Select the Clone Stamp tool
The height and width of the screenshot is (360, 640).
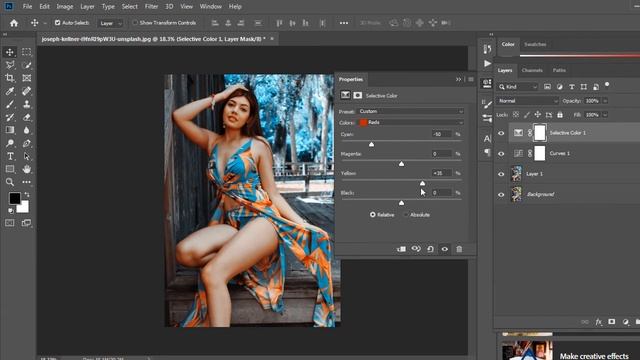click(27, 104)
